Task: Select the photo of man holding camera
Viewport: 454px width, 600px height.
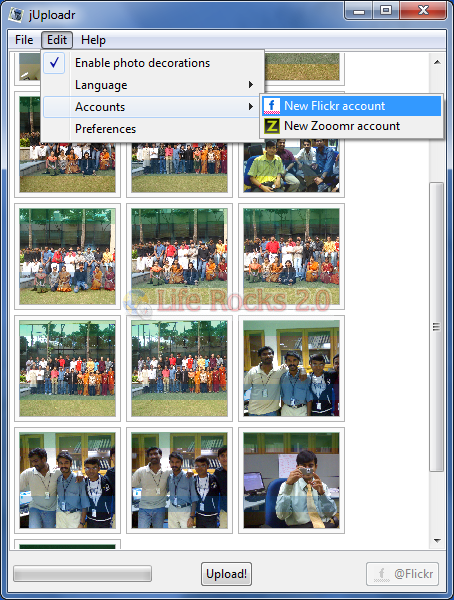Action: pyautogui.click(x=291, y=481)
